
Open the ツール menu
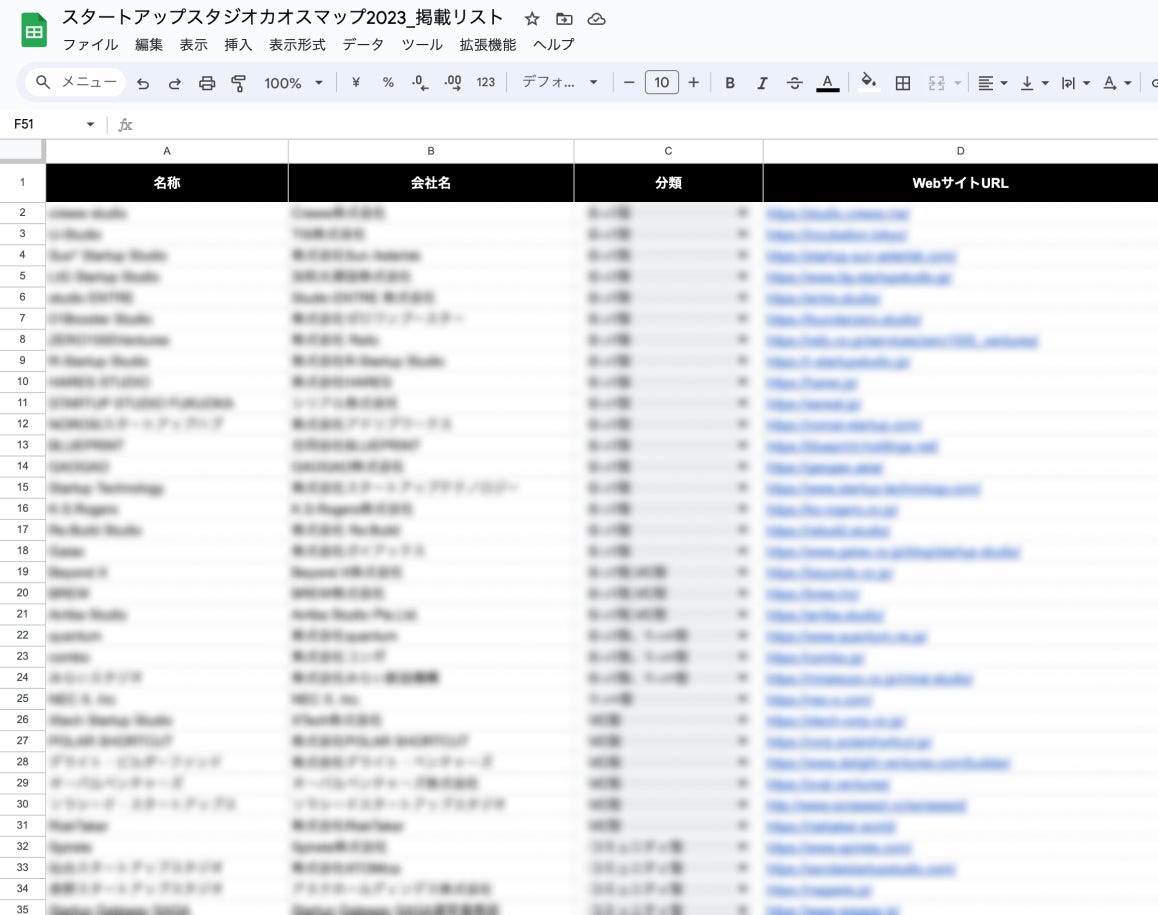422,44
